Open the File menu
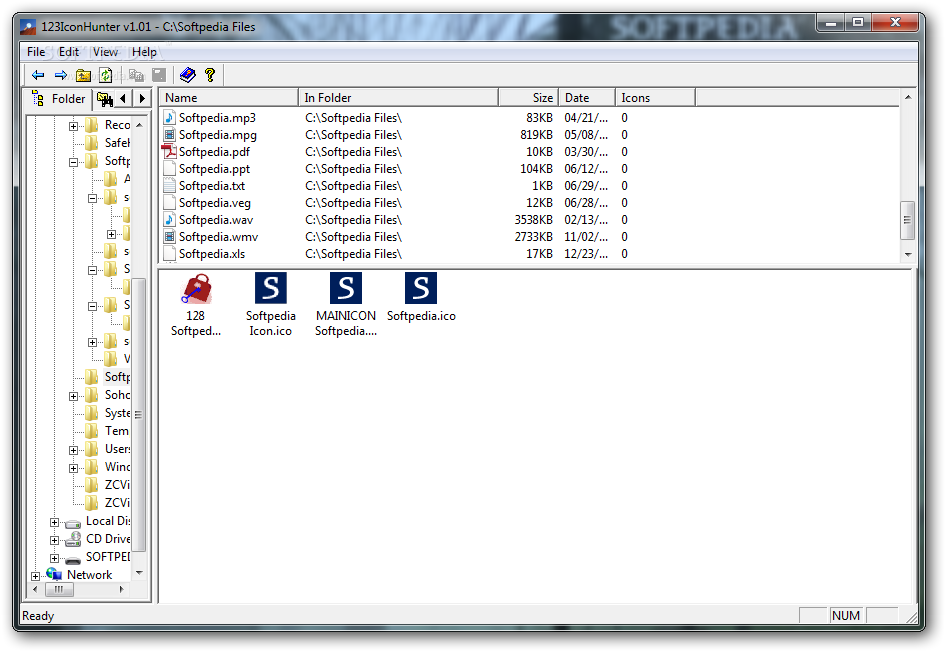The height and width of the screenshot is (652, 946). [36, 52]
